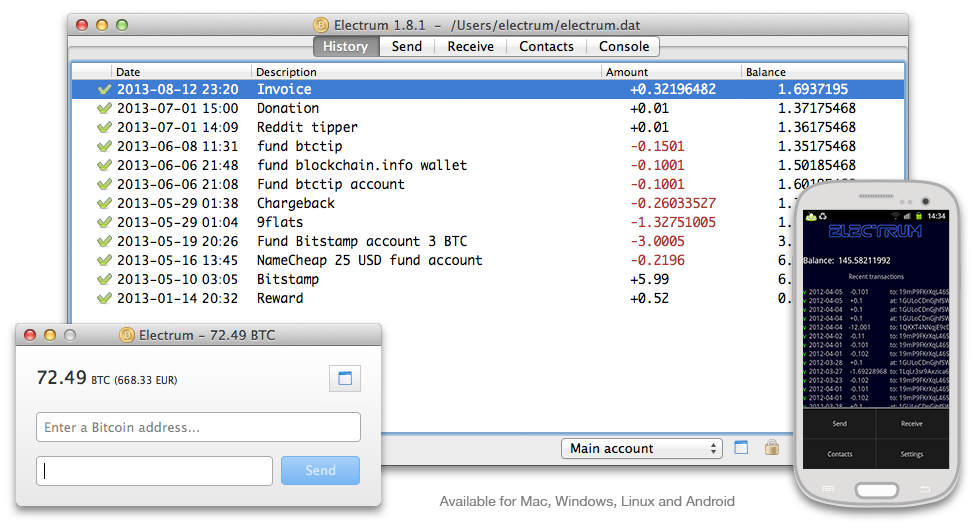The height and width of the screenshot is (530, 980).
Task: Select NameCheap 25 USD fund account row
Action: [x=434, y=260]
